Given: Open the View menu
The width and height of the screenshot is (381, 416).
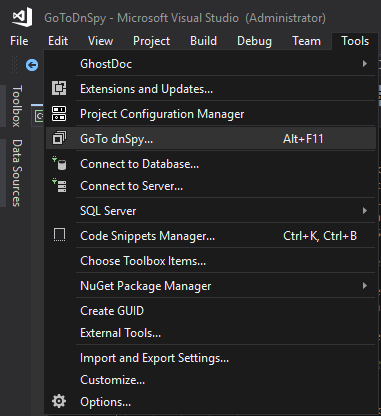Looking at the screenshot, I should click(100, 41).
